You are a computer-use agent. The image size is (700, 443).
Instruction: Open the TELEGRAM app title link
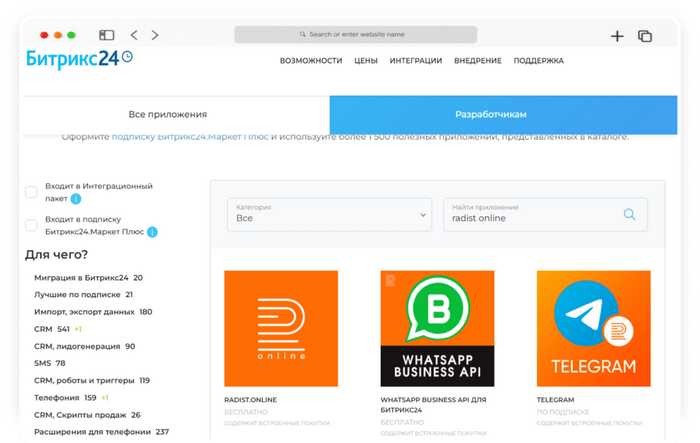click(x=555, y=400)
